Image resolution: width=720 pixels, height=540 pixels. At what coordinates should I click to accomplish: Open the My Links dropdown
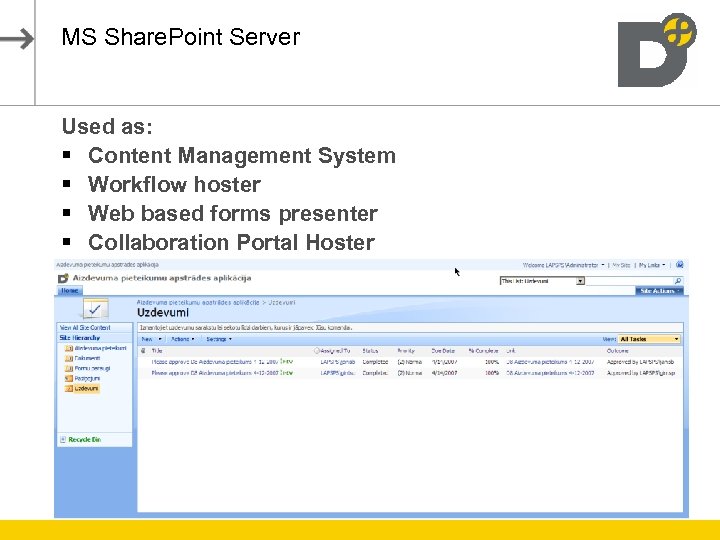(652, 265)
